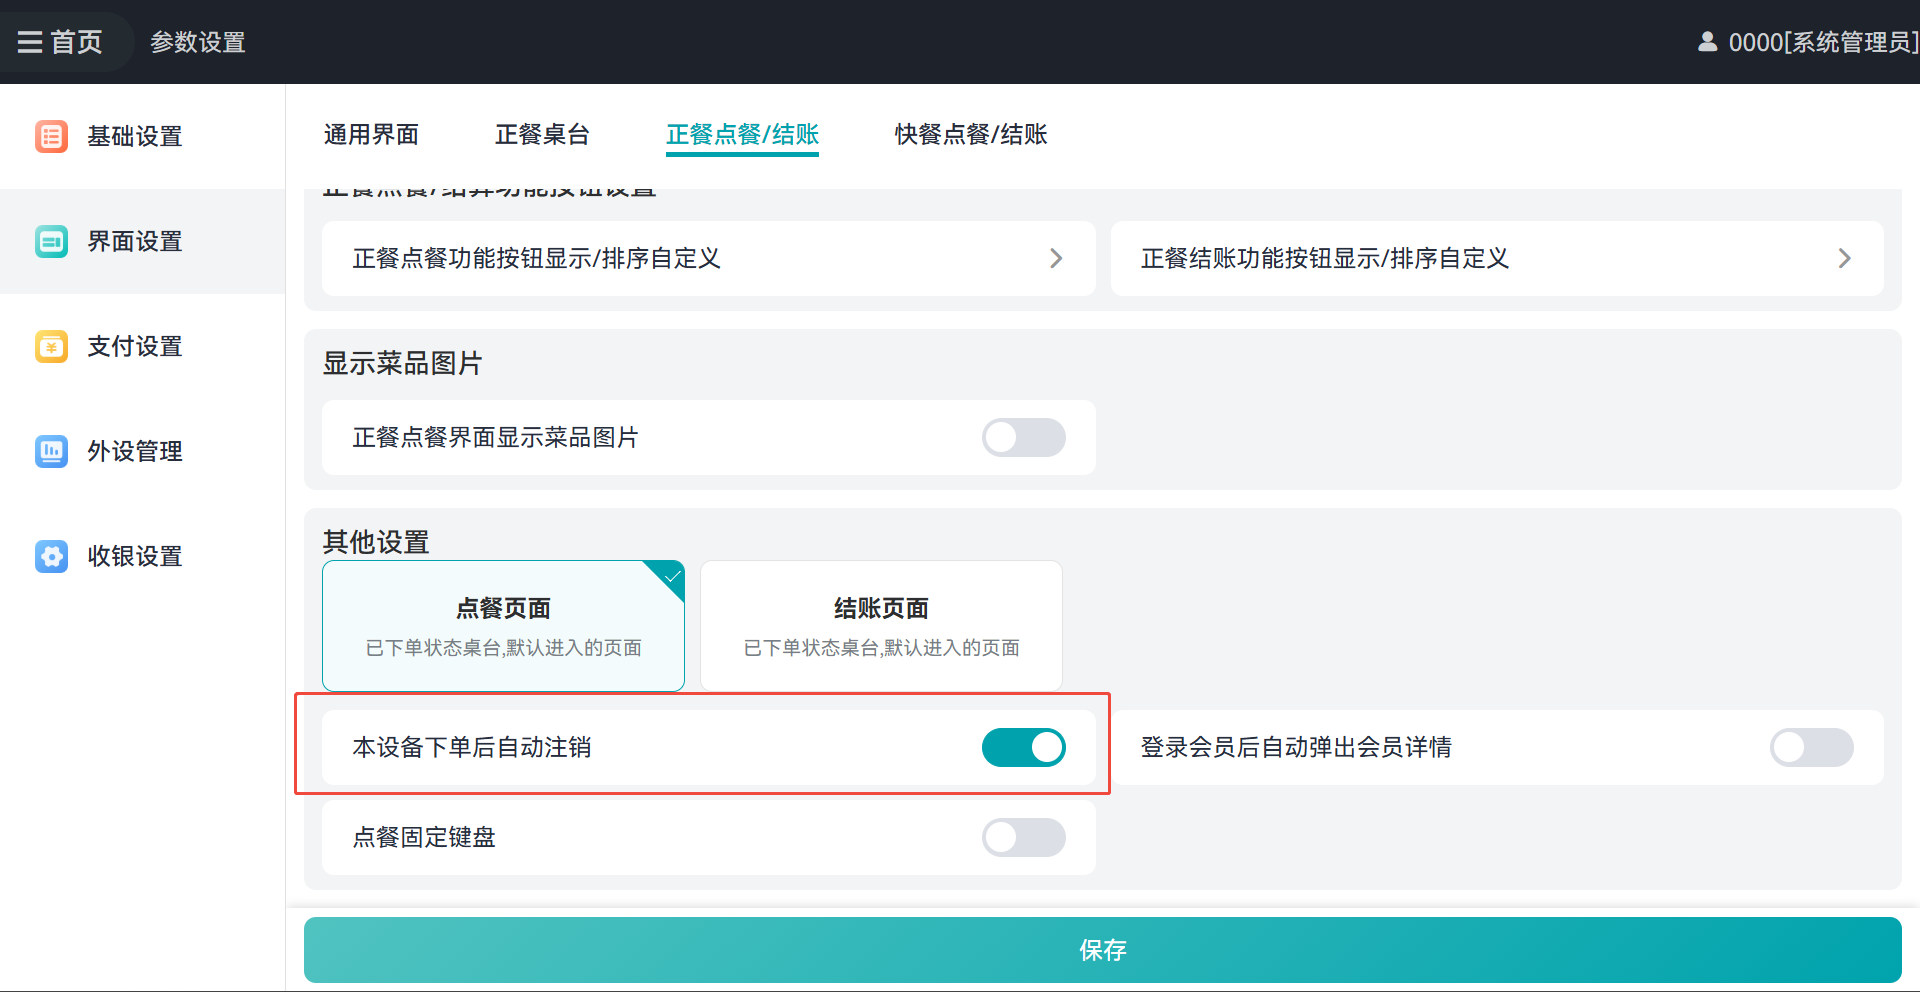Toggle 正餐点餐界面显示菜品图片 switch
Viewport: 1920px width, 992px height.
pos(1023,437)
